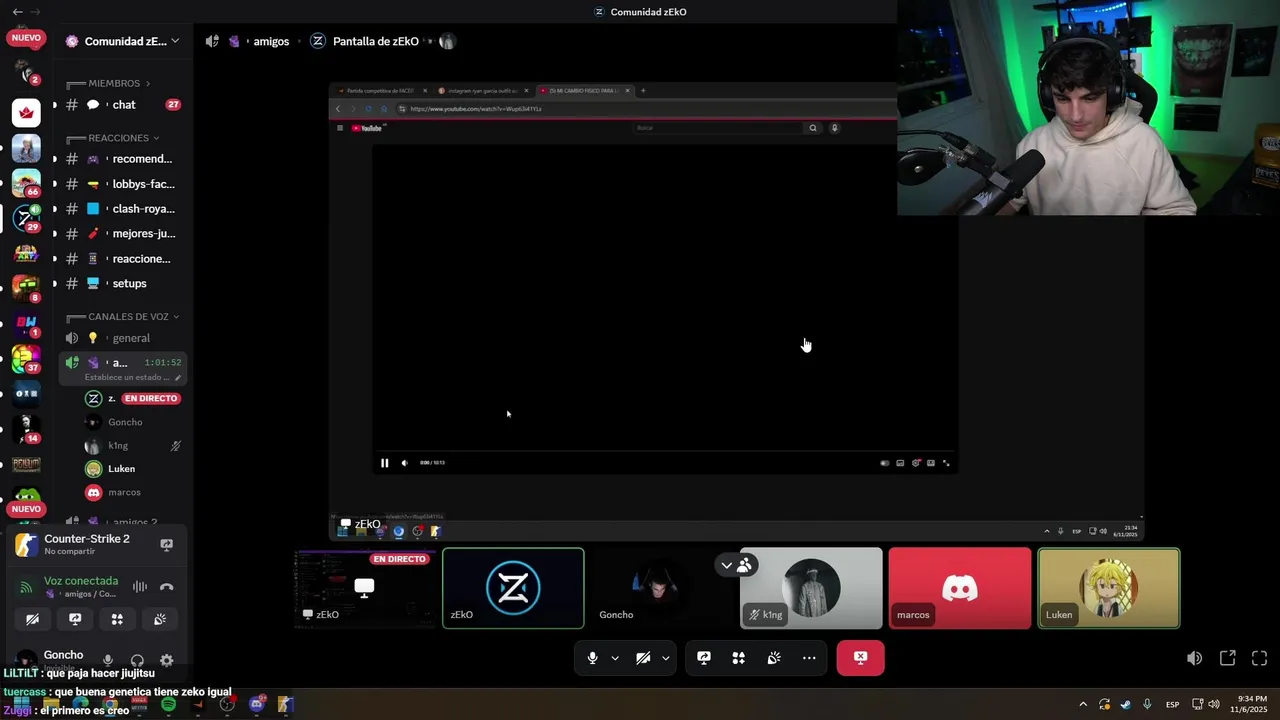1280x720 pixels.
Task: Join the general voice channel
Action: point(123,338)
